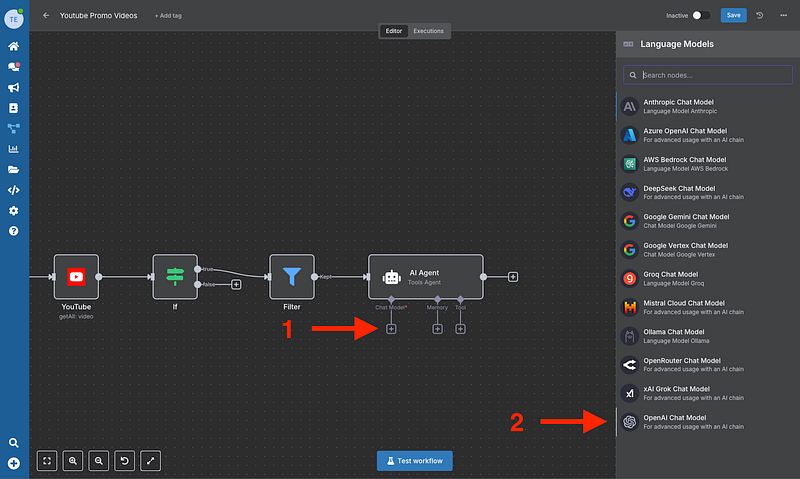Click the Save button
The width and height of the screenshot is (800, 479).
coord(733,16)
